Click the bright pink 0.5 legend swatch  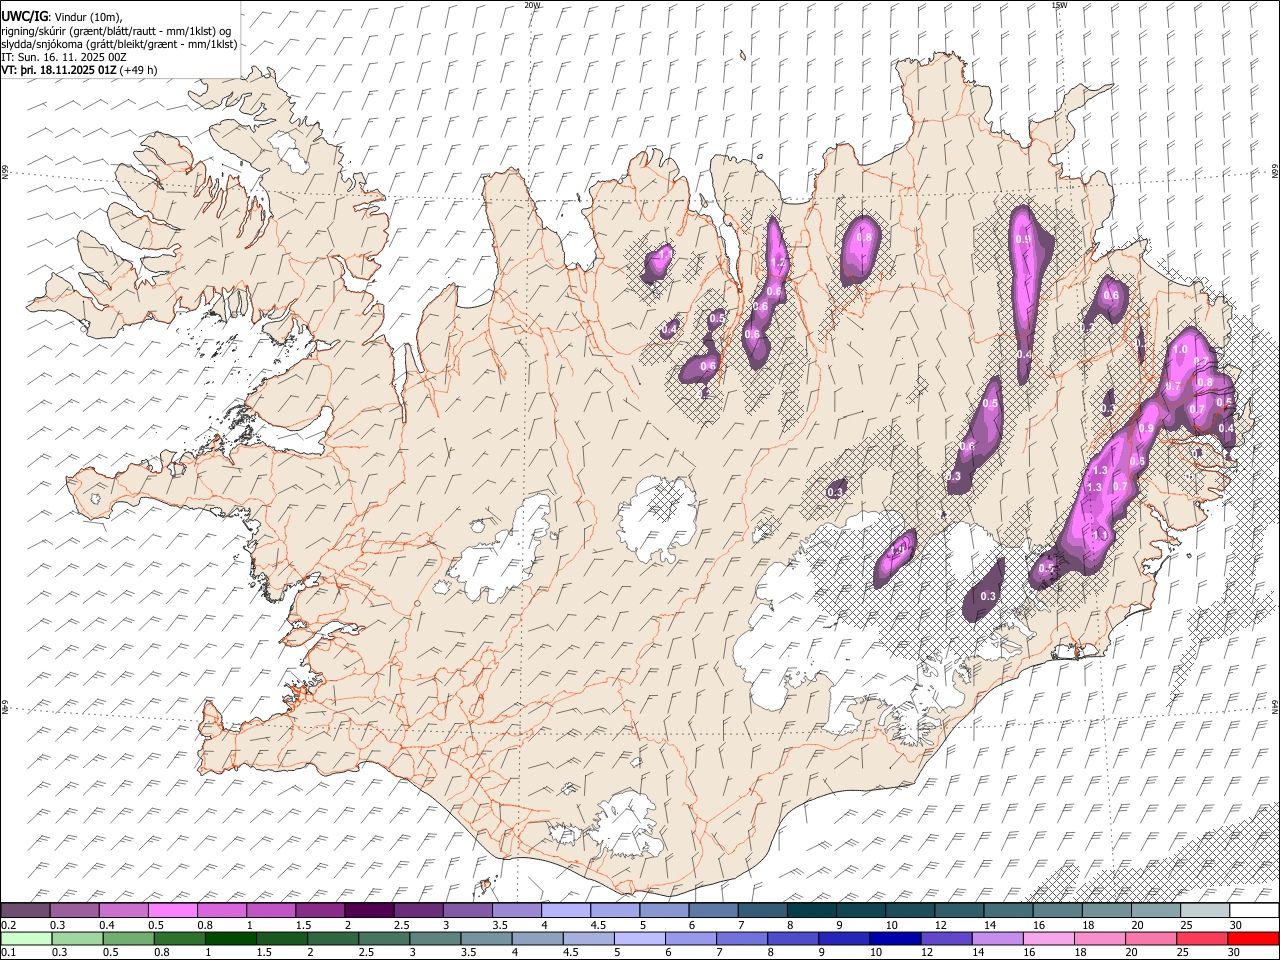coord(172,911)
